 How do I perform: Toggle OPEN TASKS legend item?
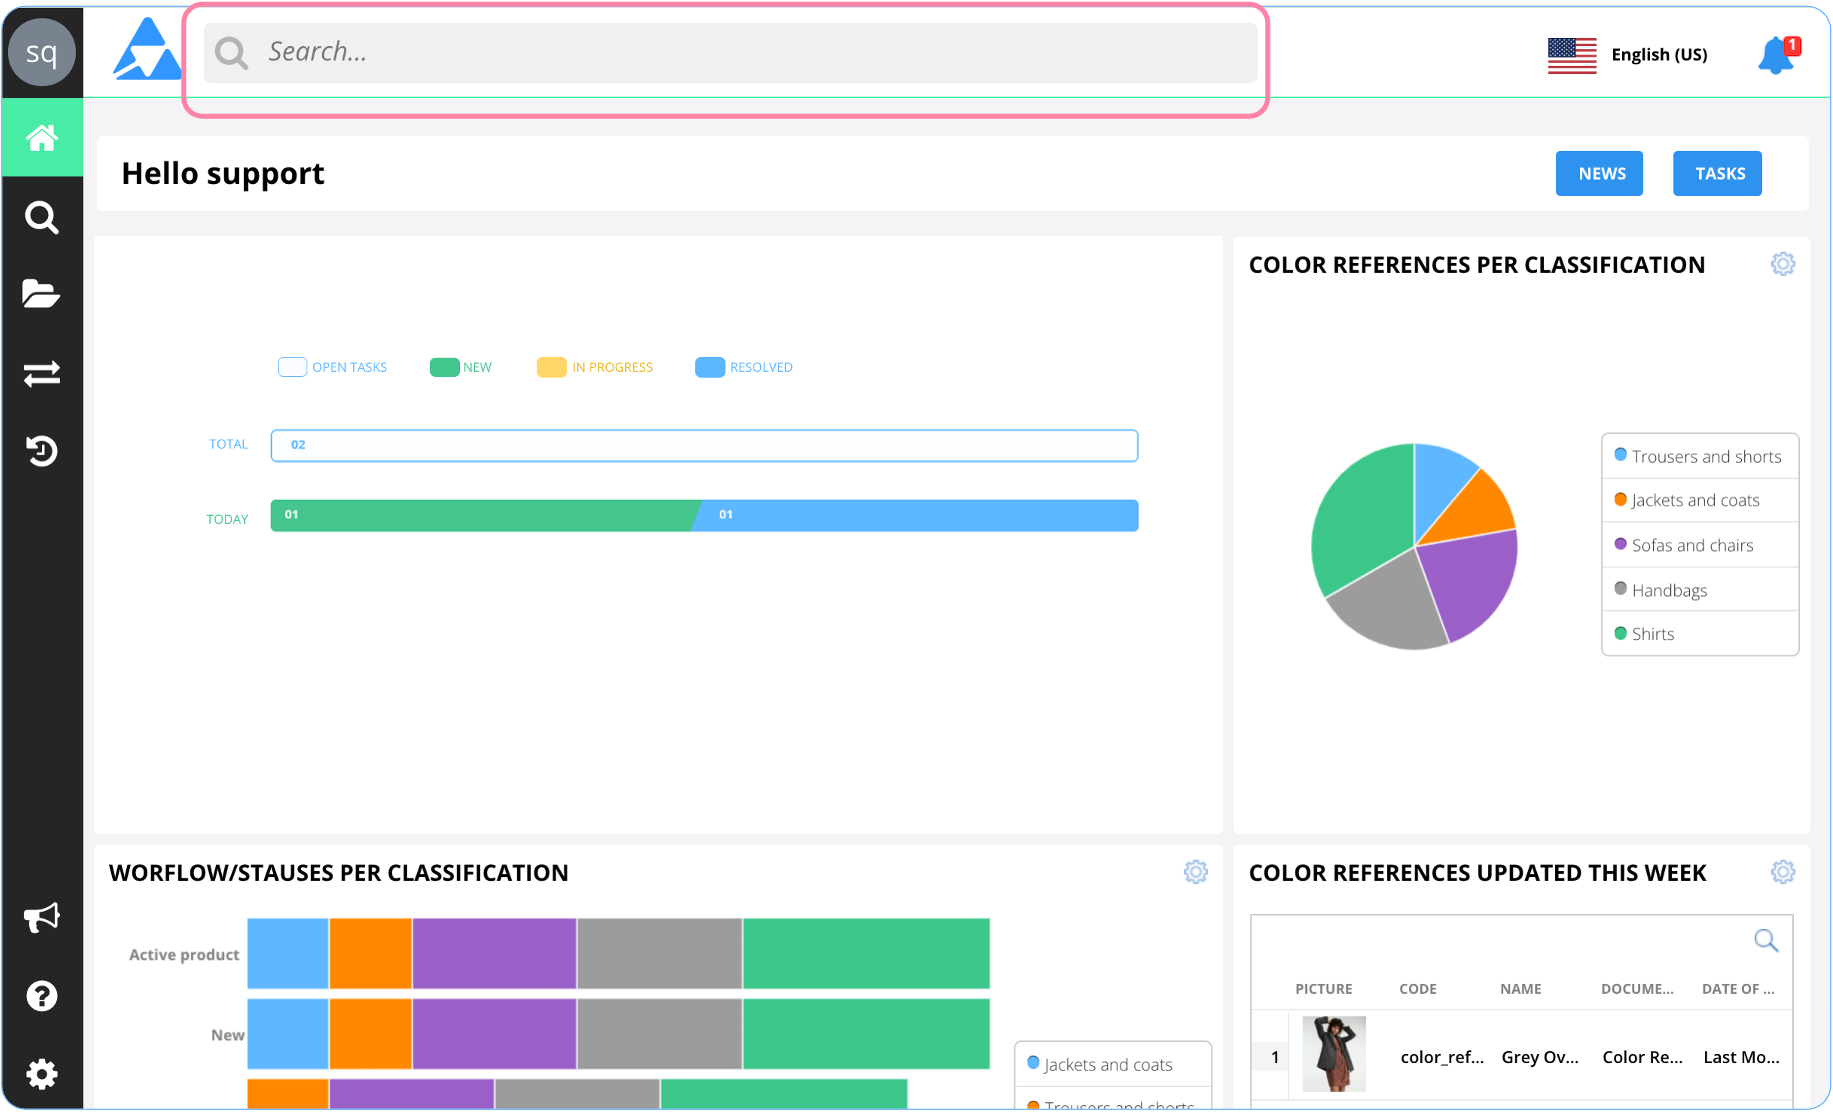[333, 367]
